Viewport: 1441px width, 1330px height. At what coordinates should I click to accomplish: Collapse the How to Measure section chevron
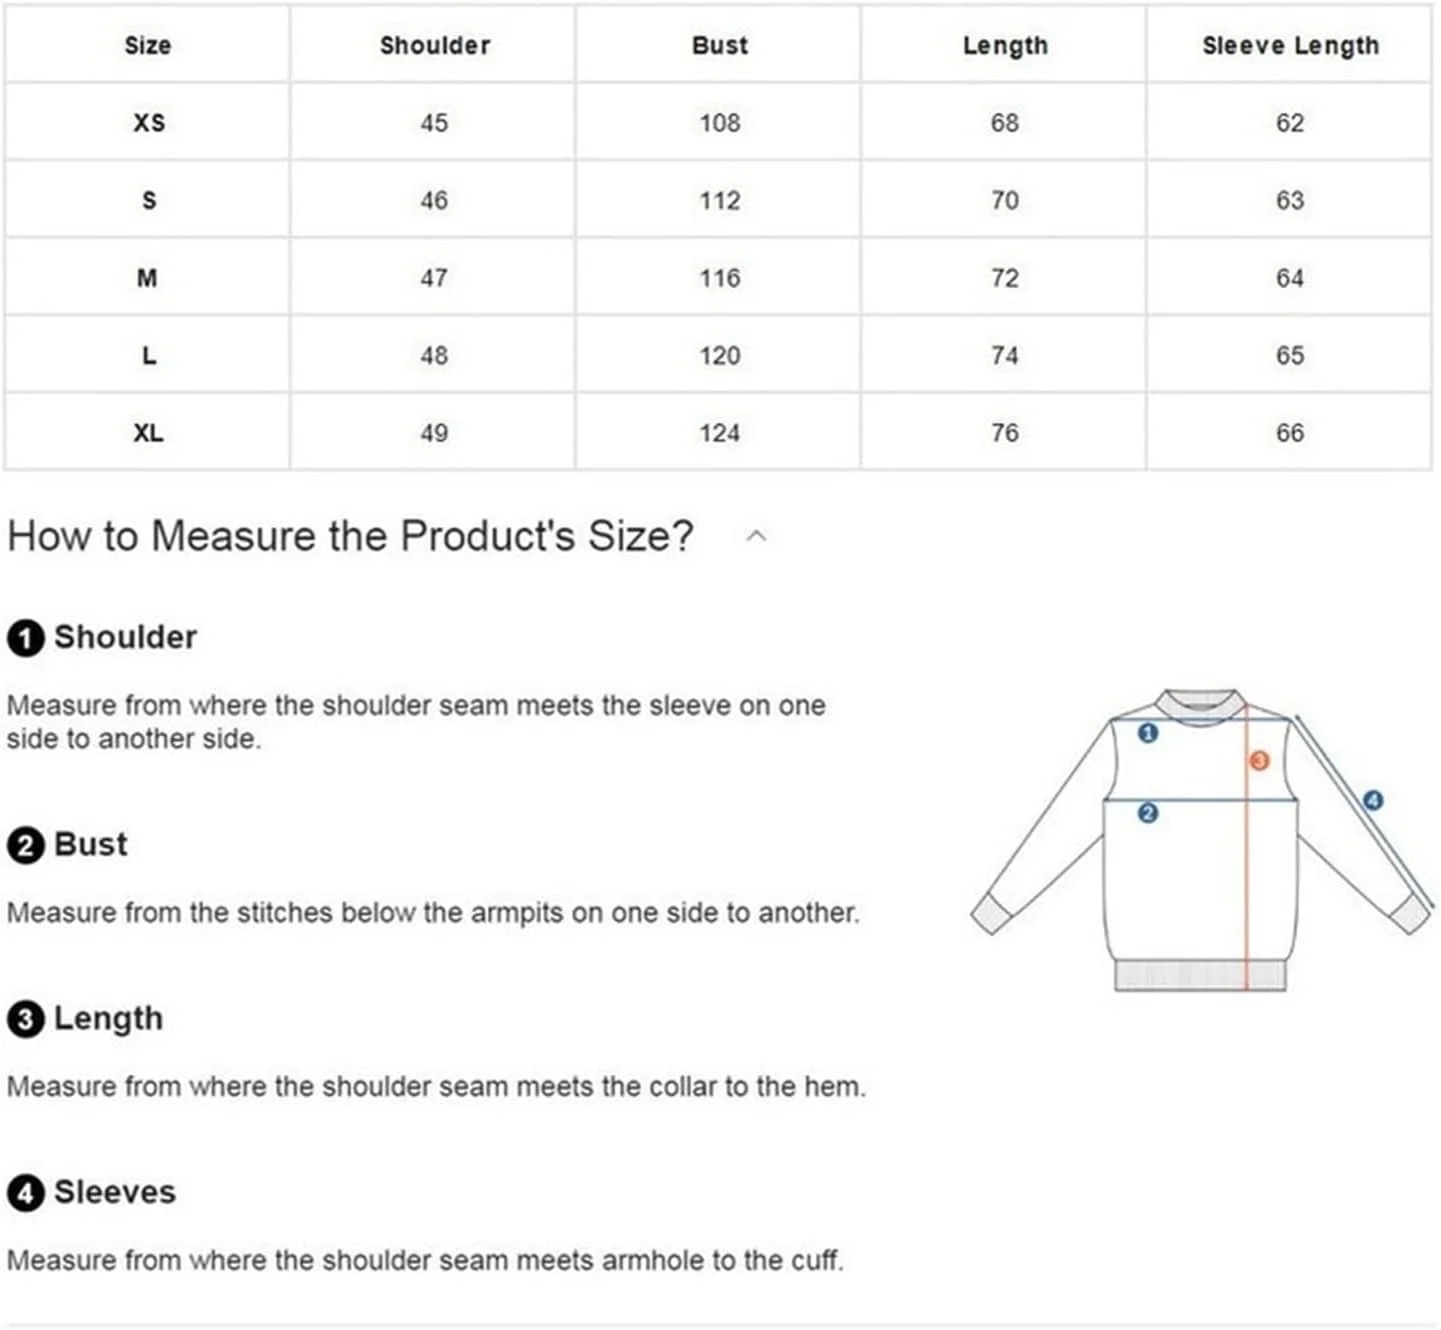pos(757,536)
